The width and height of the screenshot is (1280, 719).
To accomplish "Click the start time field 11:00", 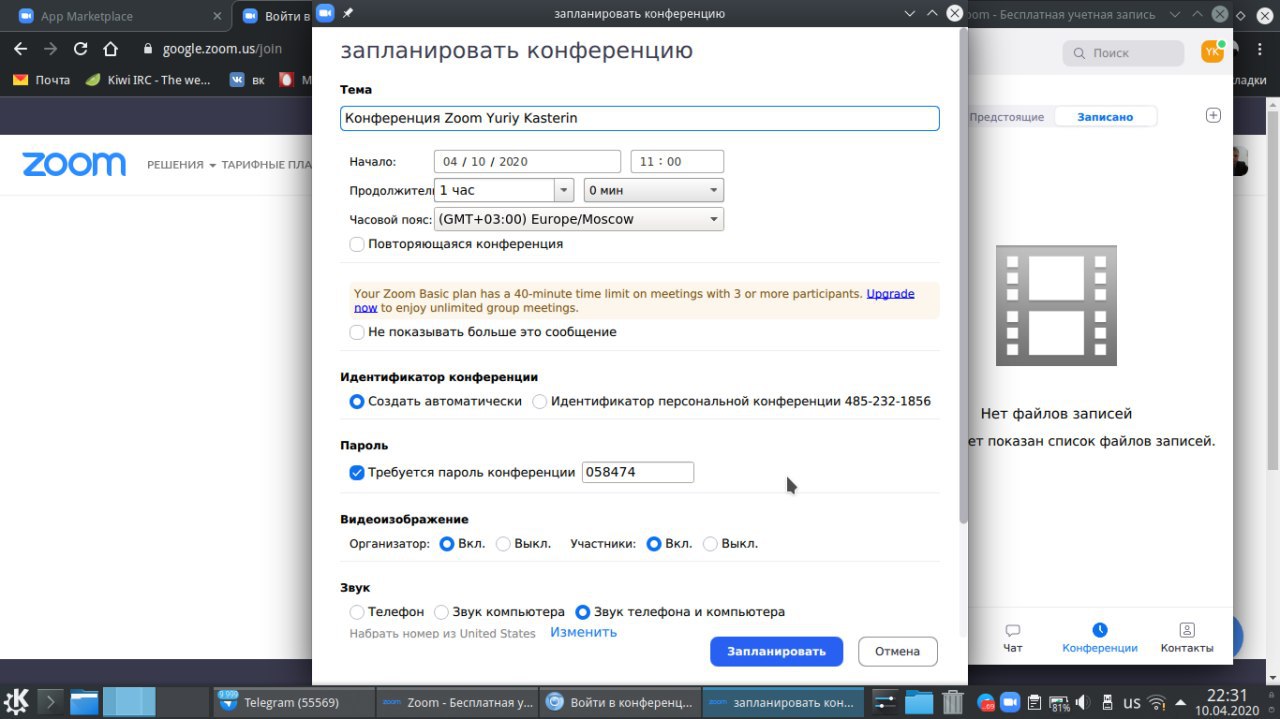I will (x=677, y=162).
